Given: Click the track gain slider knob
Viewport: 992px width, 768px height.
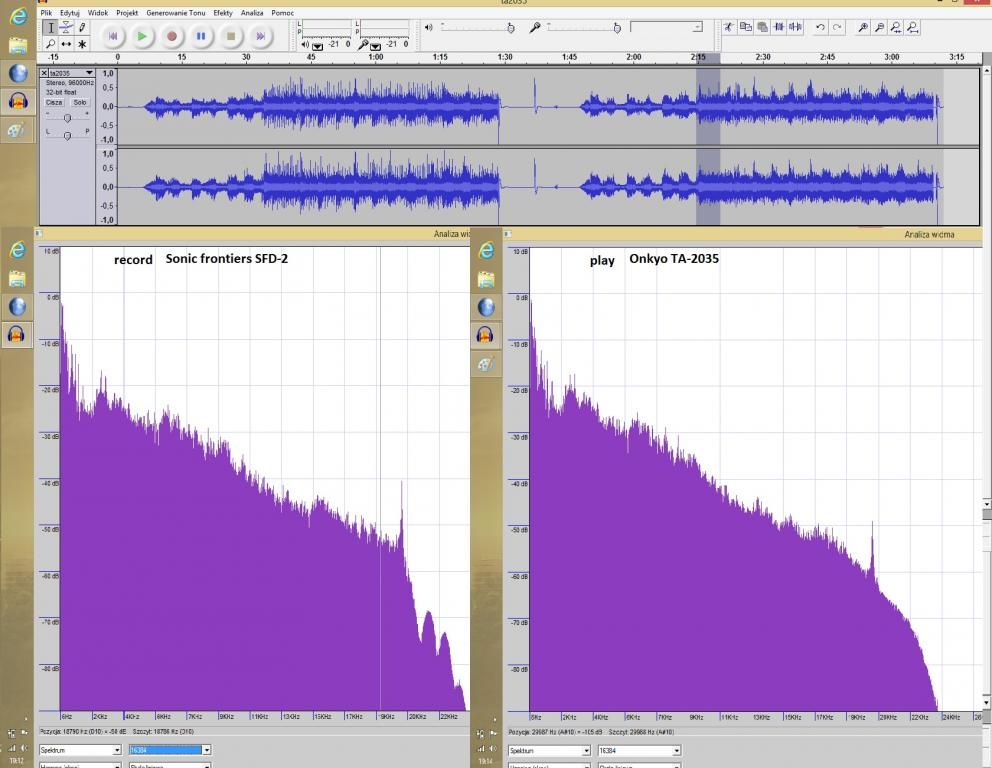Looking at the screenshot, I should (x=68, y=118).
